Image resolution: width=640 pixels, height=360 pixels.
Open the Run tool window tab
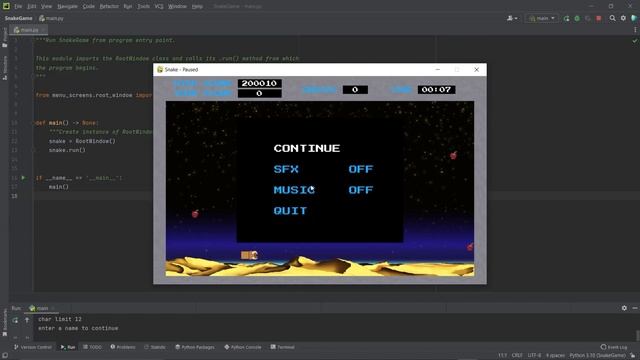pos(68,347)
